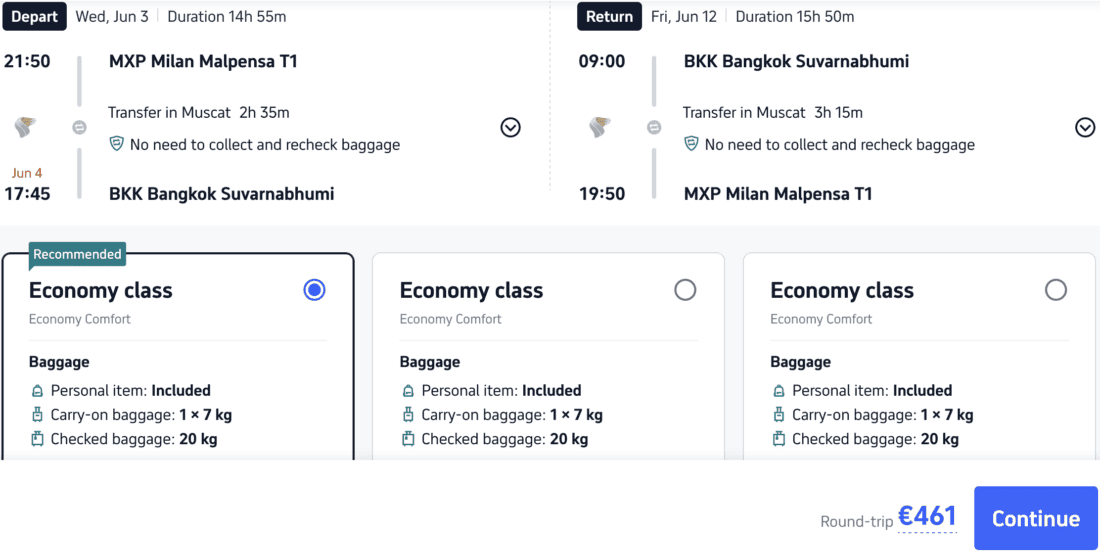Expand the outbound flight details chevron

coord(511,128)
